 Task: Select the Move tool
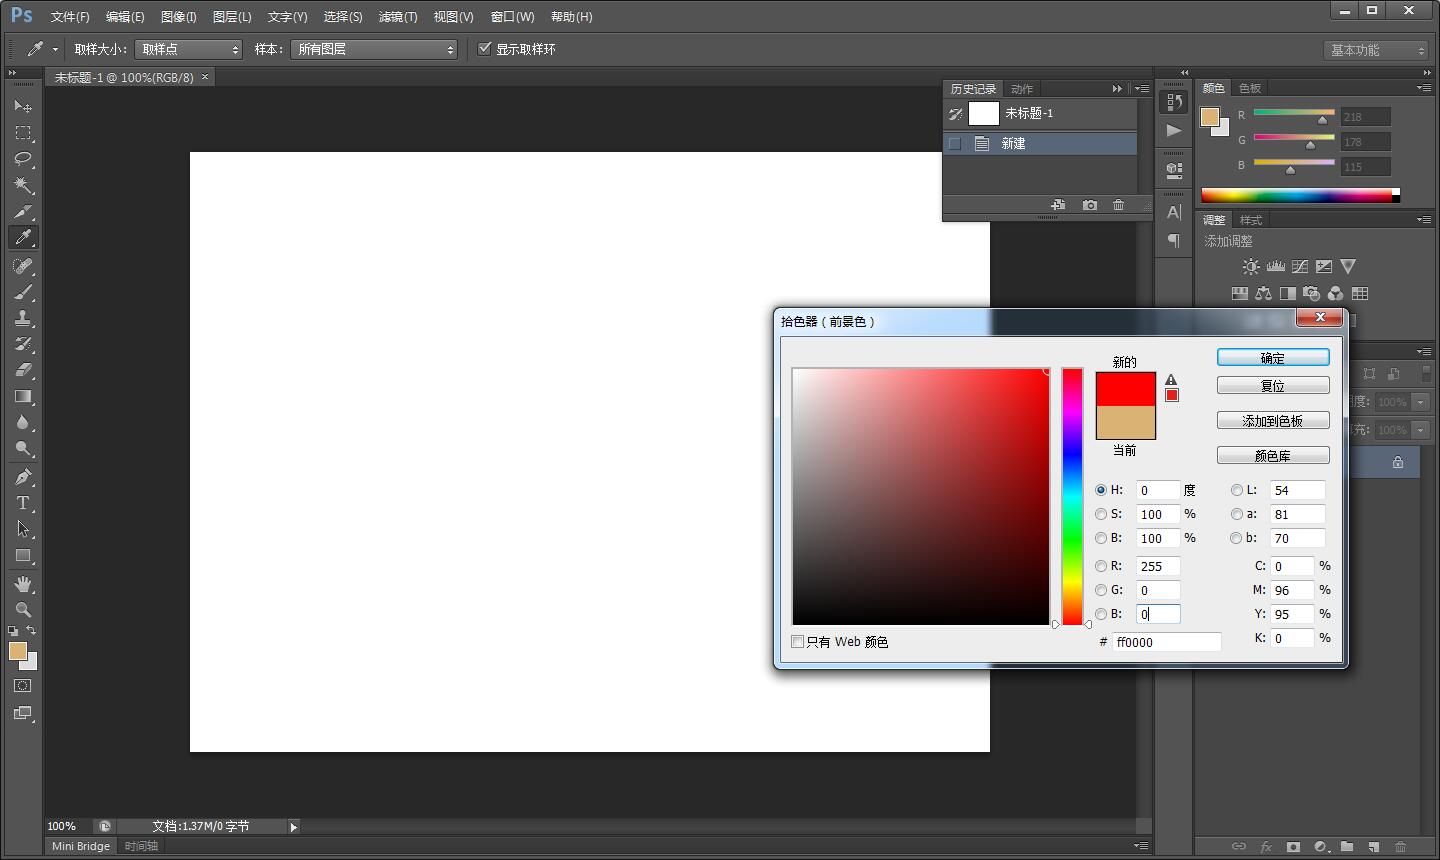pyautogui.click(x=23, y=106)
